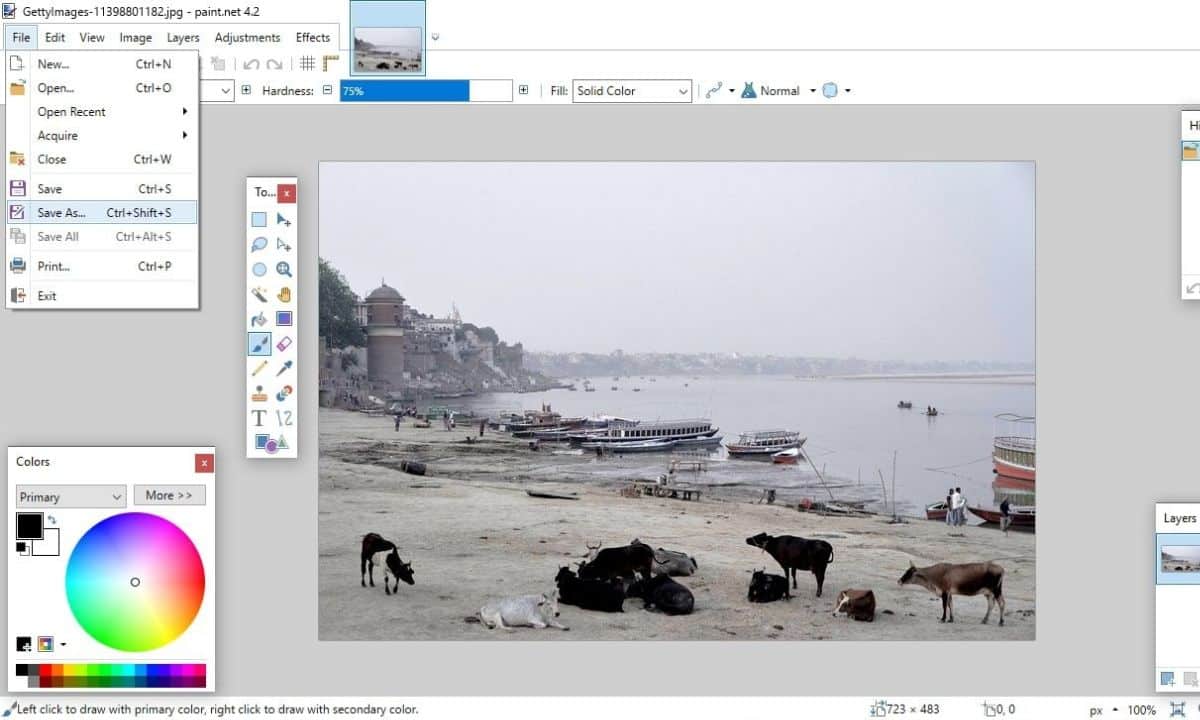Open the Edit menu

55,38
